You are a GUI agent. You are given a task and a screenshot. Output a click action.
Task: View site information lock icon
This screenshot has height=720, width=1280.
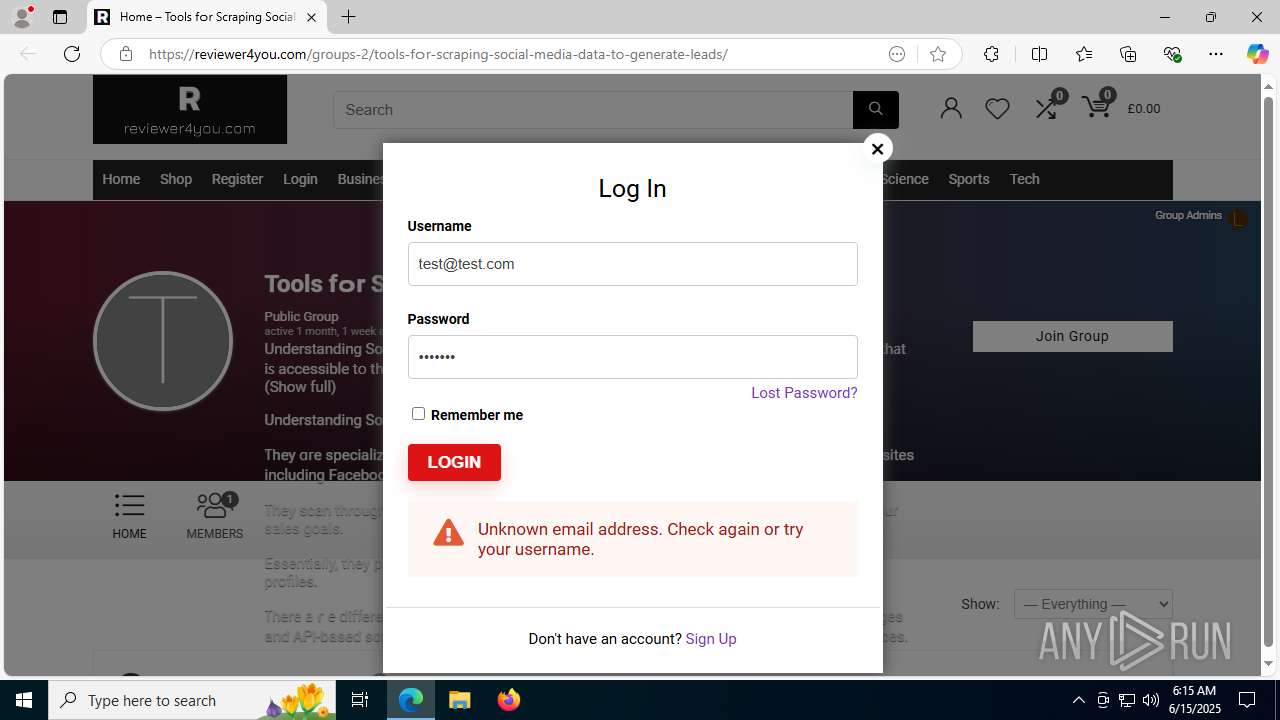(125, 54)
